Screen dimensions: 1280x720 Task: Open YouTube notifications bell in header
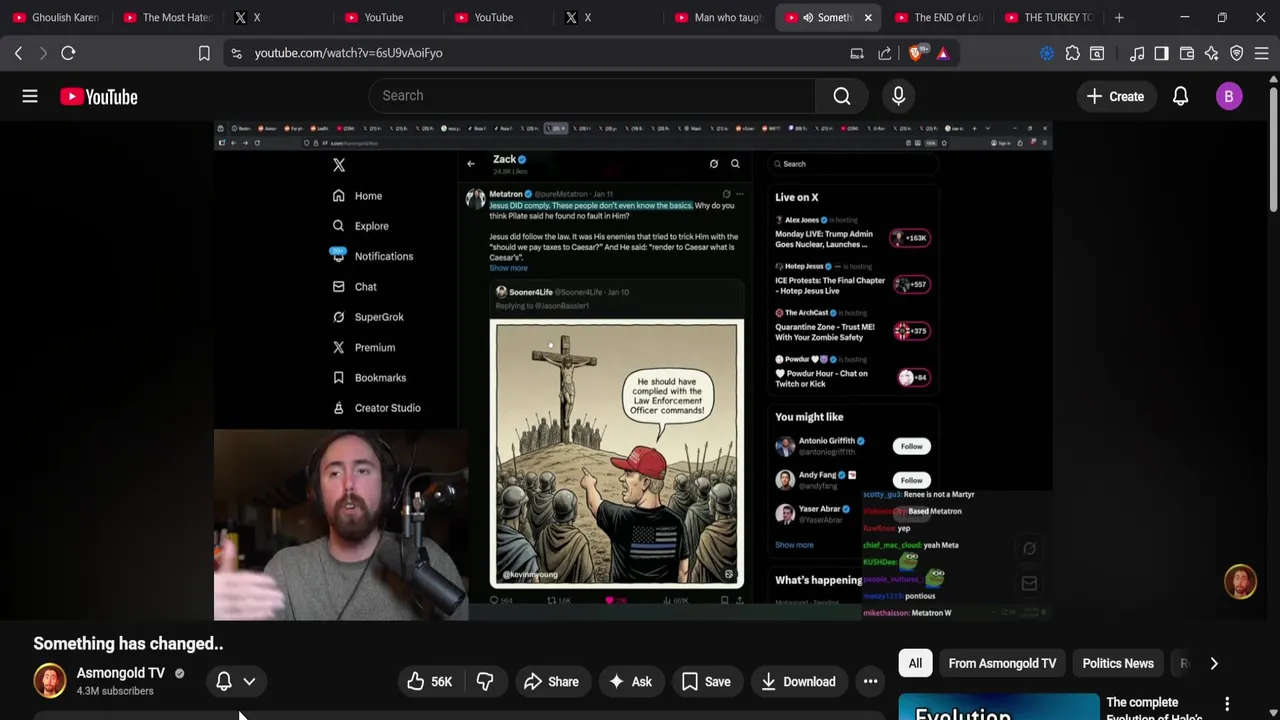(1180, 96)
